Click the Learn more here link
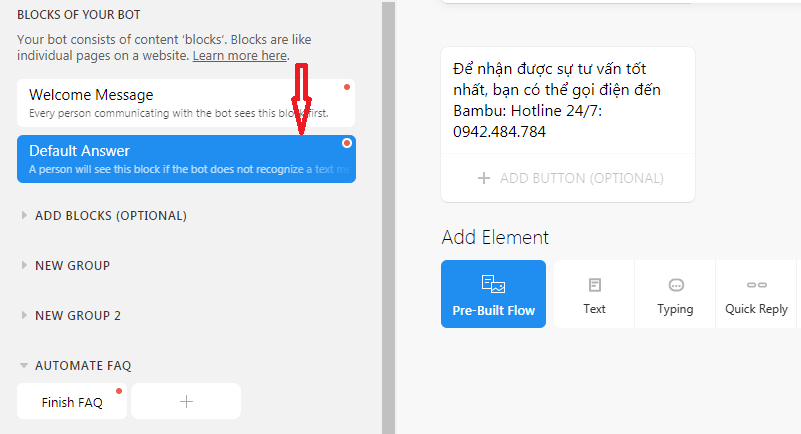The height and width of the screenshot is (434, 801). pyautogui.click(x=240, y=56)
